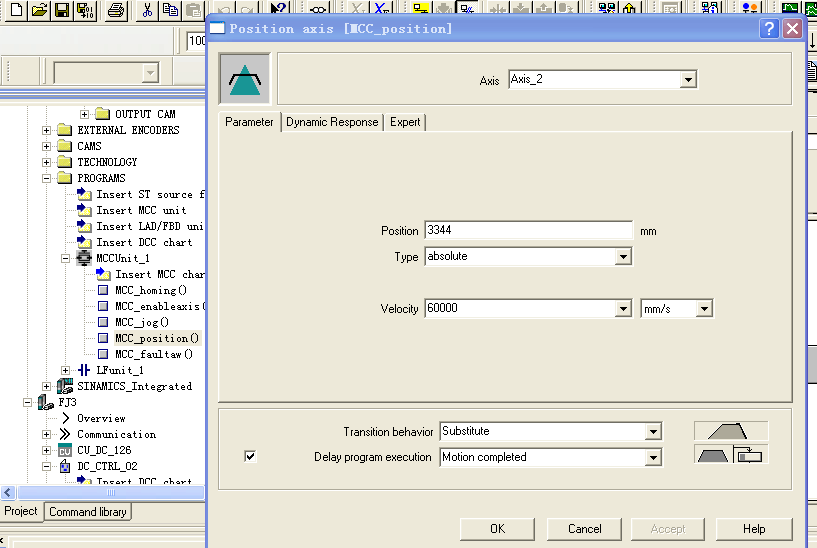
Task: Collapse the PROGRAMS folder in tree
Action: pos(46,178)
